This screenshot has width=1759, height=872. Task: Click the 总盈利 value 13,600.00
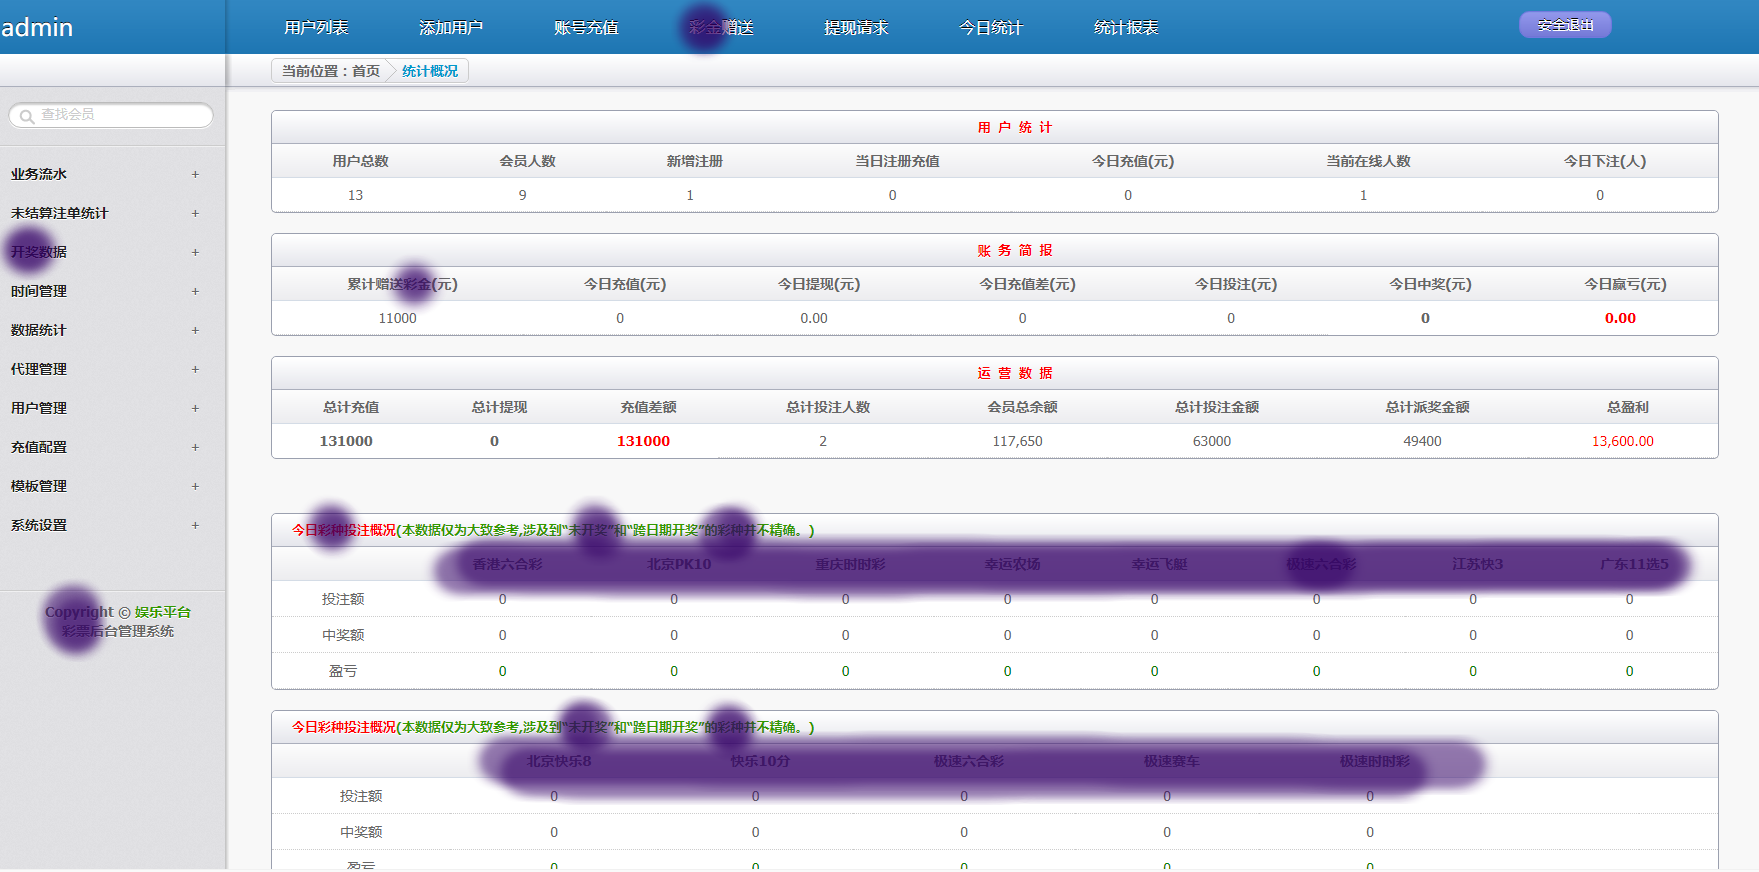point(1623,441)
